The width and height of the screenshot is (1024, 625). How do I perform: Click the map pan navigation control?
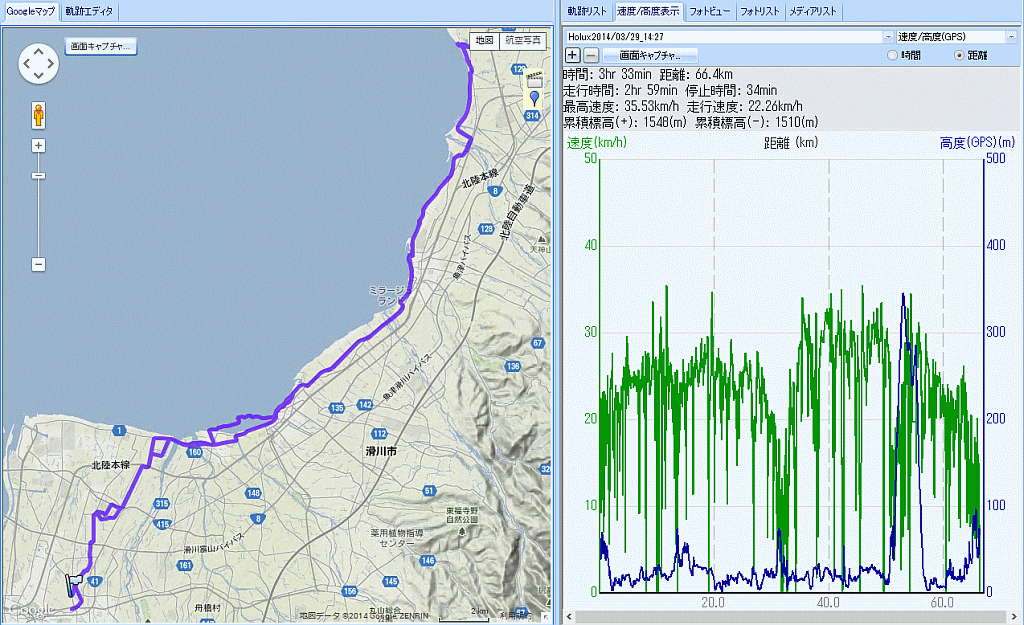39,63
